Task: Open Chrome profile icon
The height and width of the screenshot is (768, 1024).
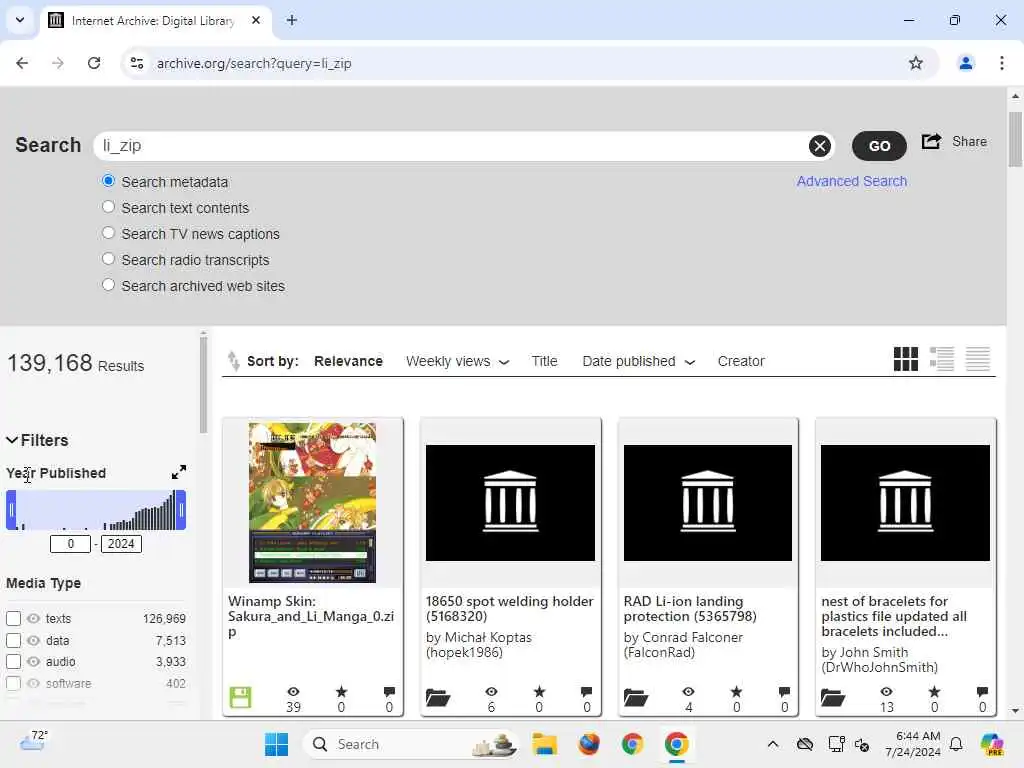Action: point(965,63)
